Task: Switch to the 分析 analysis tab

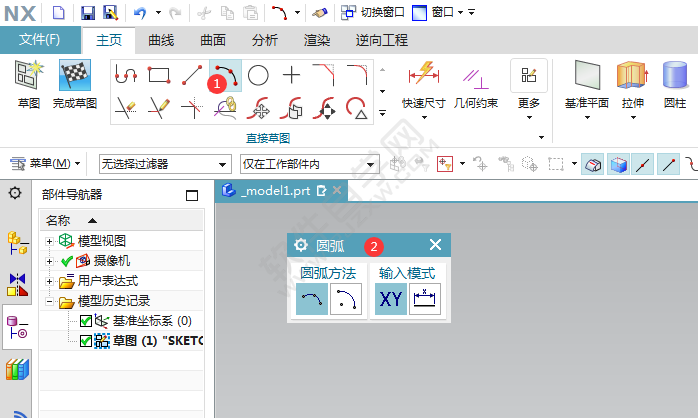Action: coord(265,40)
